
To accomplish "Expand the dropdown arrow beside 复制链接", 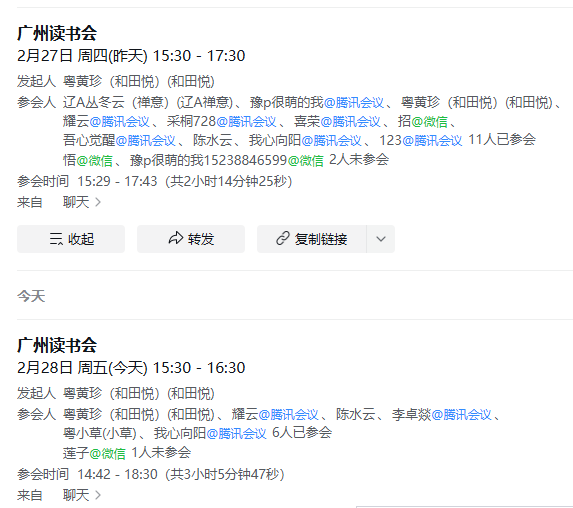I will [x=381, y=239].
